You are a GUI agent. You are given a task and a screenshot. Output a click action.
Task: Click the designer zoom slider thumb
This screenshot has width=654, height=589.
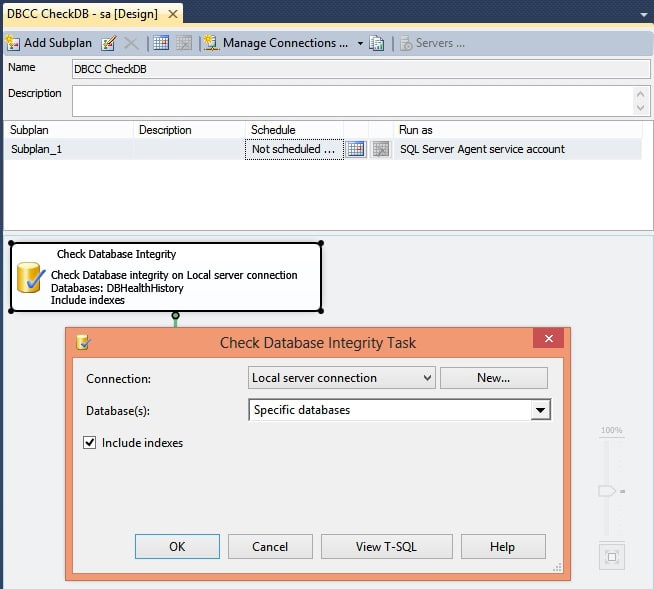tap(607, 491)
